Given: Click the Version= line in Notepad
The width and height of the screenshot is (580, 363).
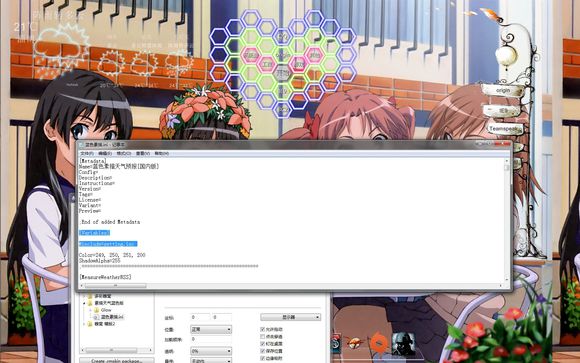Looking at the screenshot, I should click(90, 189).
